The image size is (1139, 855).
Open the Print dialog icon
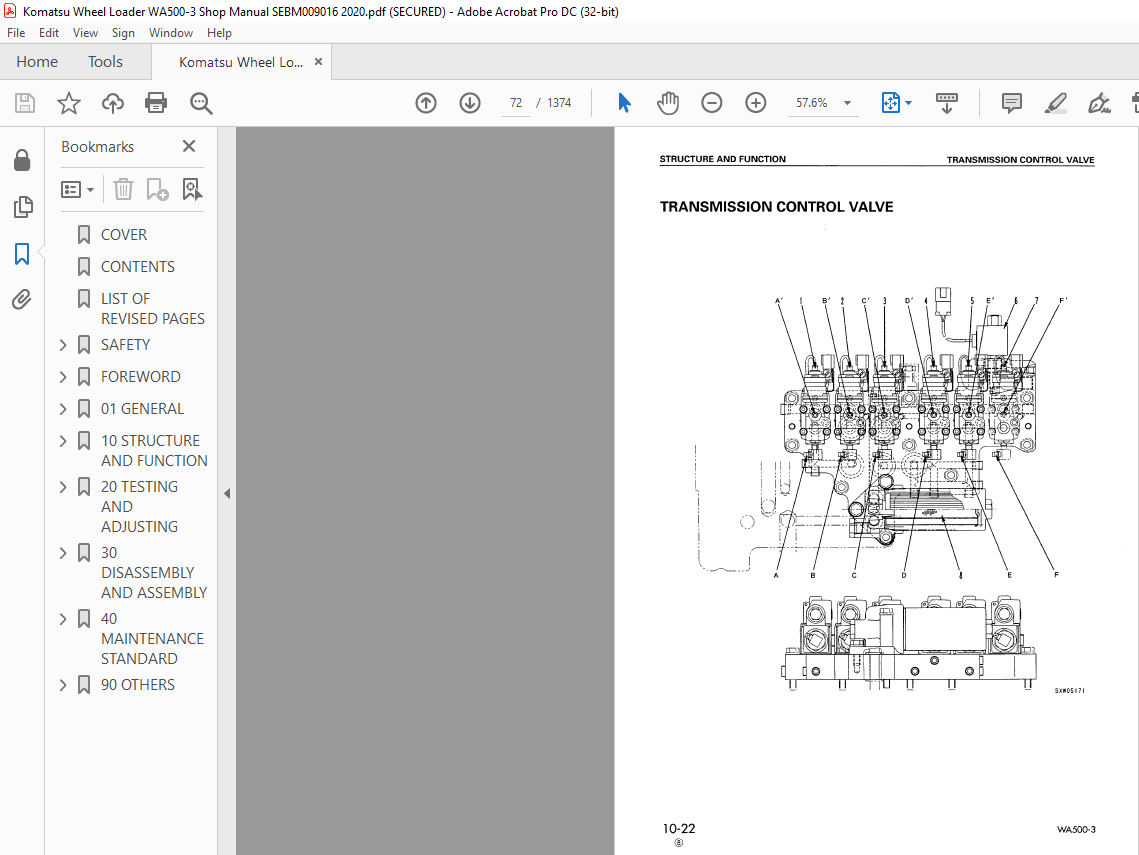(x=156, y=103)
